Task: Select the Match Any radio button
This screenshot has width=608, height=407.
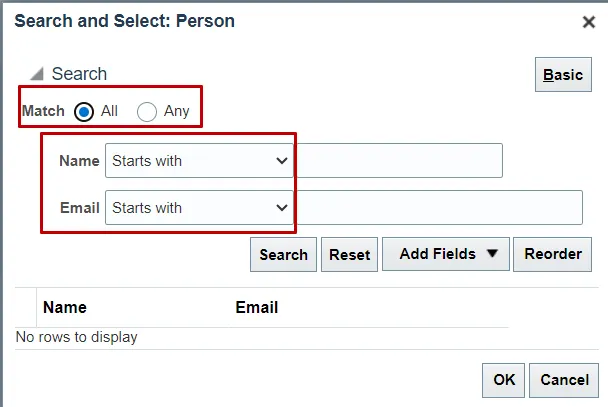Action: point(147,111)
